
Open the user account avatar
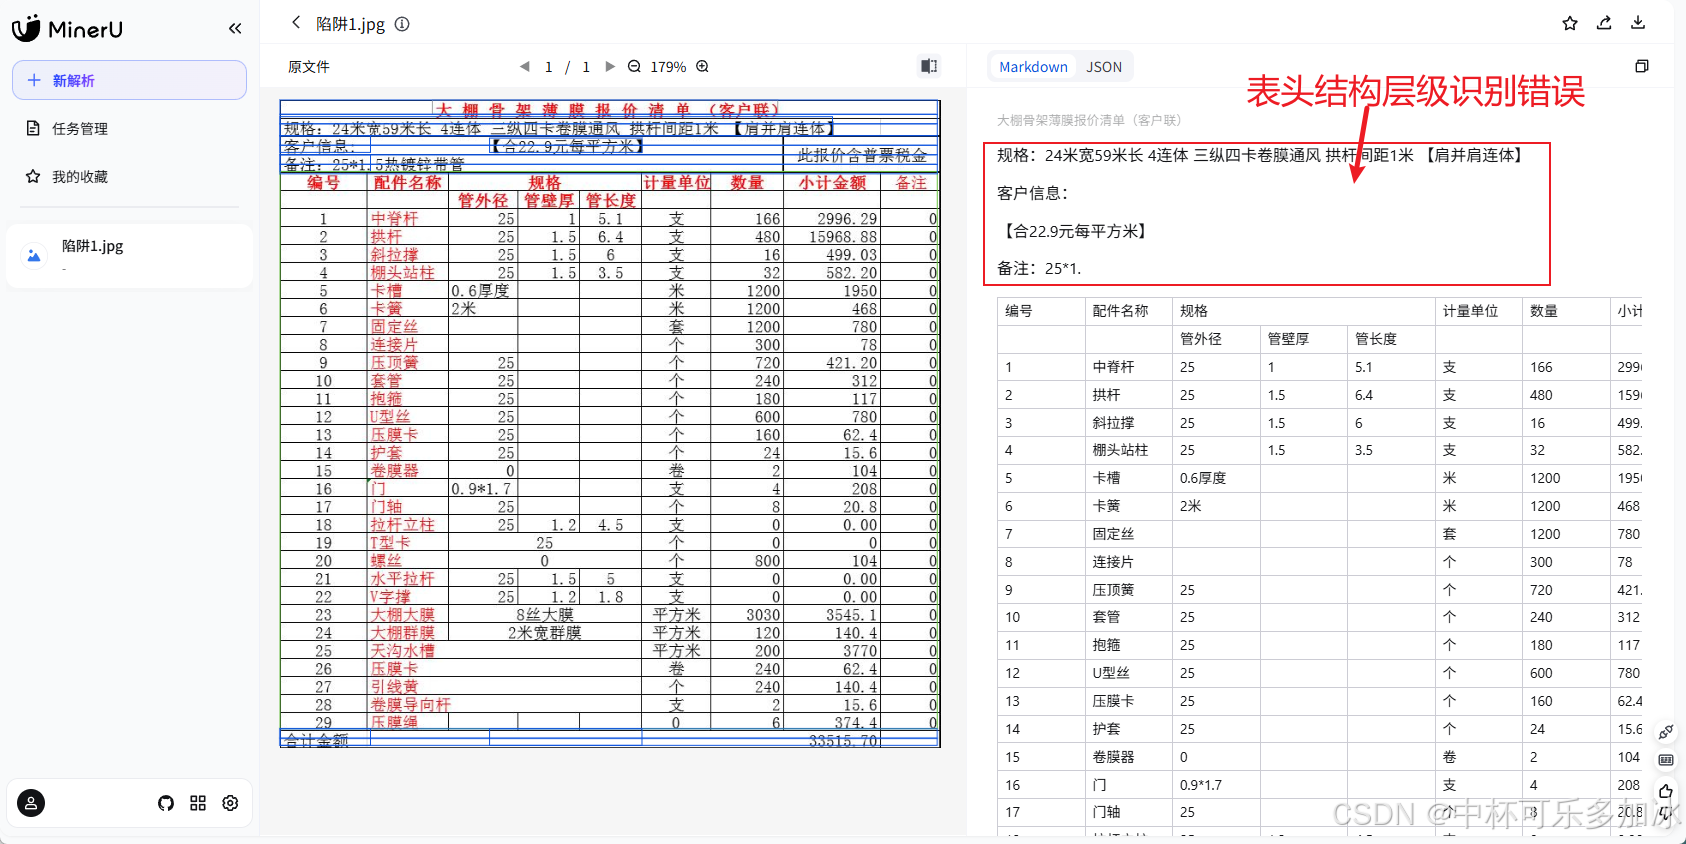point(31,803)
